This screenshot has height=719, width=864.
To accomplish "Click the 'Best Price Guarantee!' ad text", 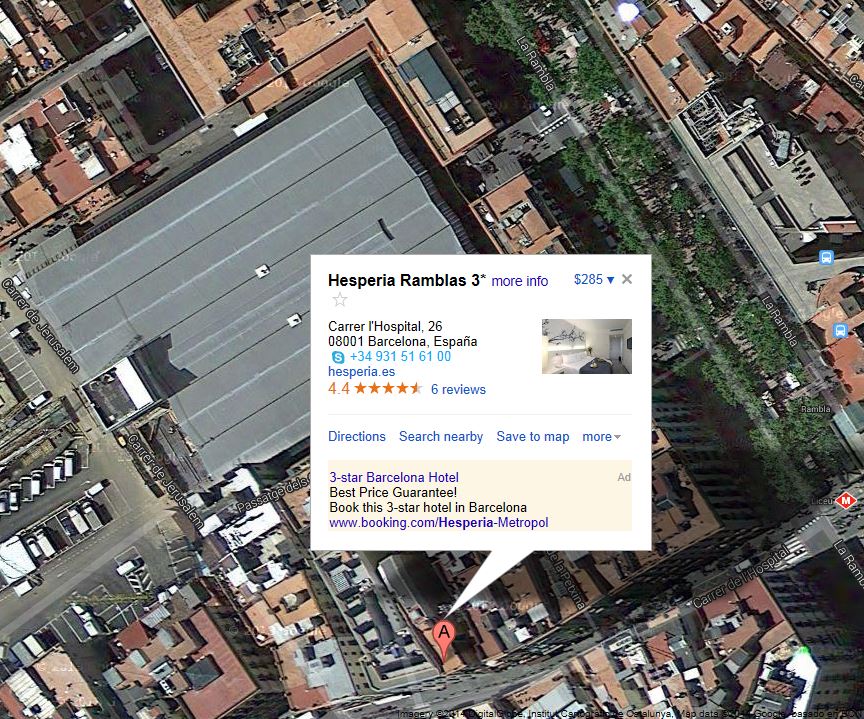I will (393, 493).
